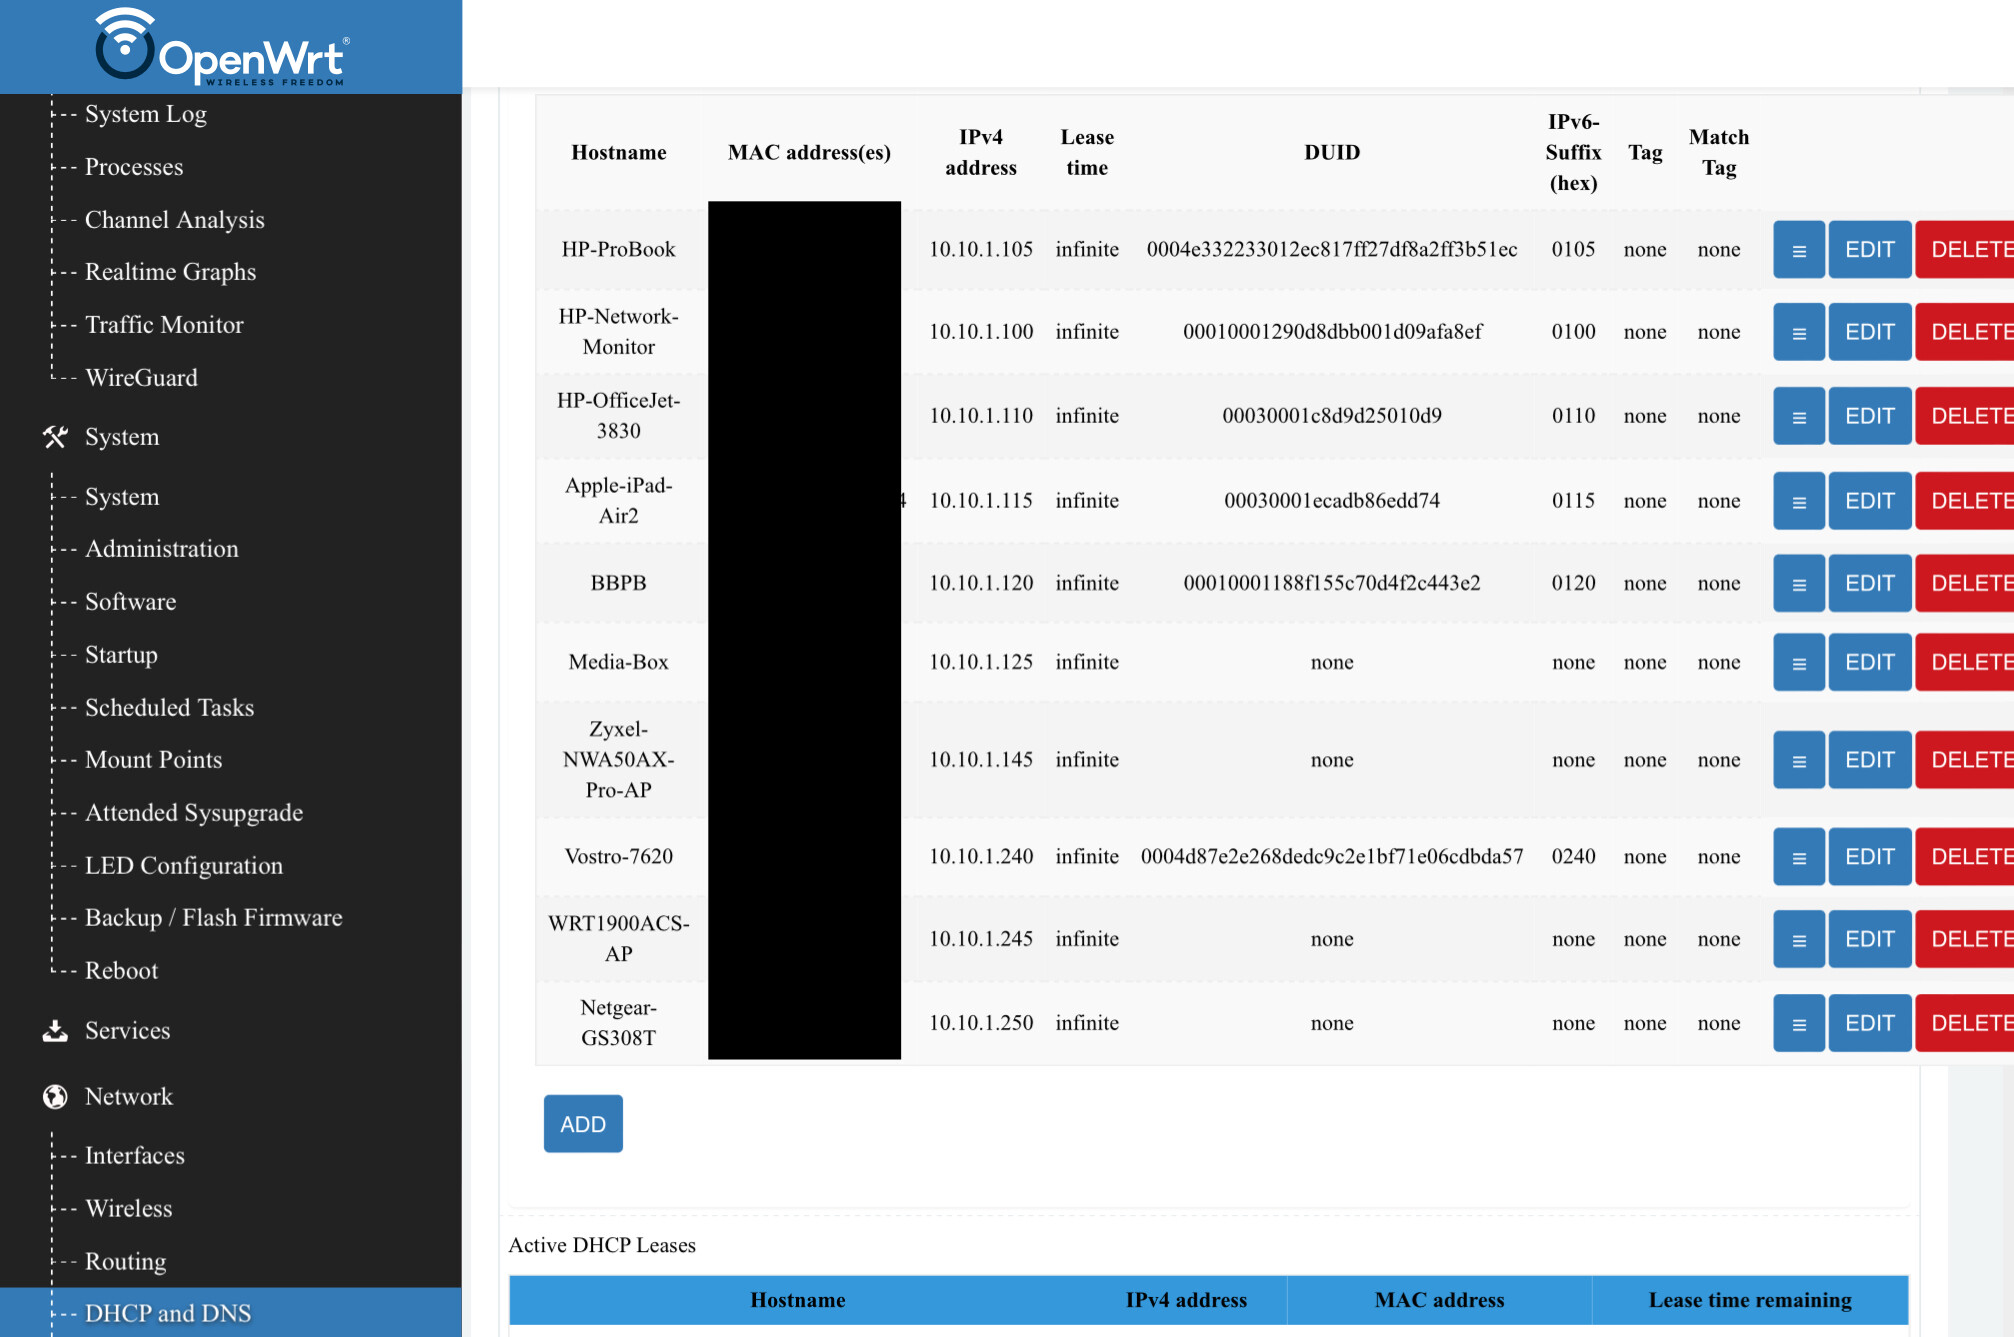
Task: Open Processes page
Action: pyautogui.click(x=134, y=167)
